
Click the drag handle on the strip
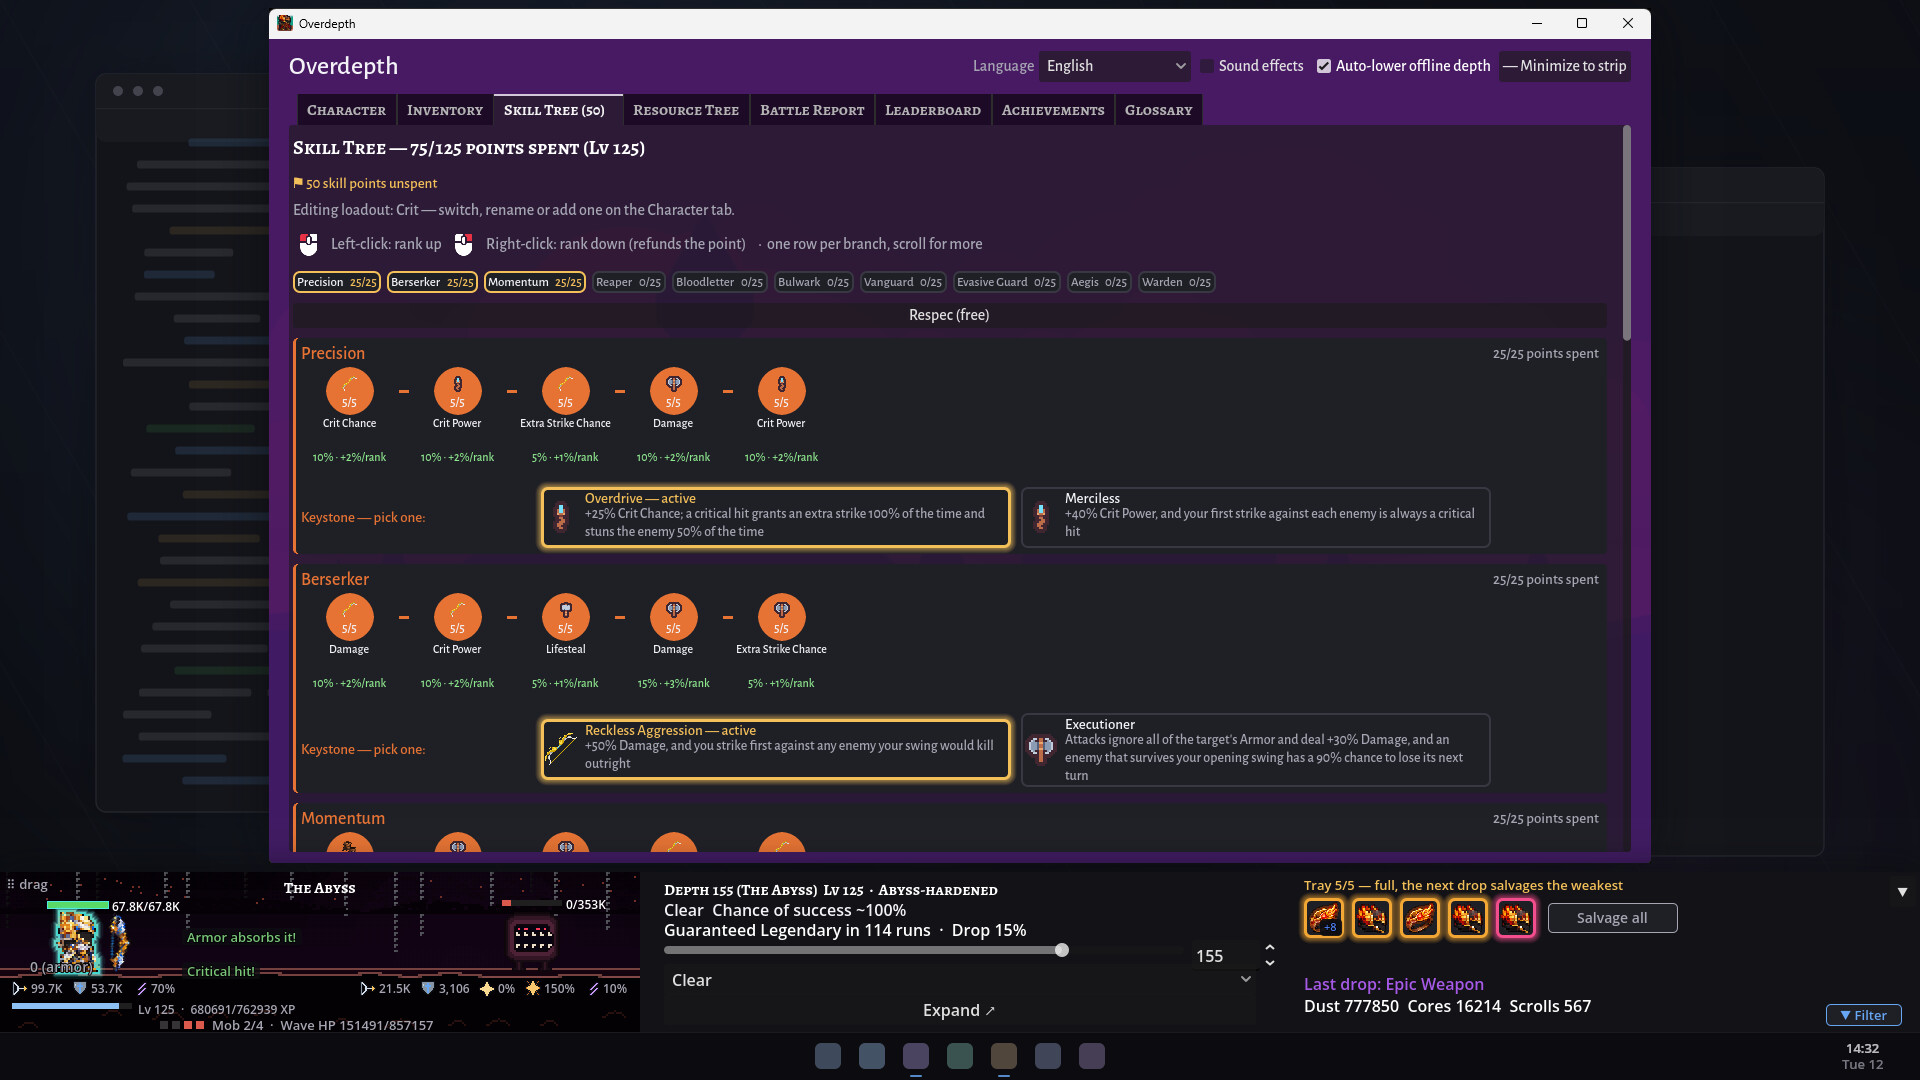coord(27,884)
